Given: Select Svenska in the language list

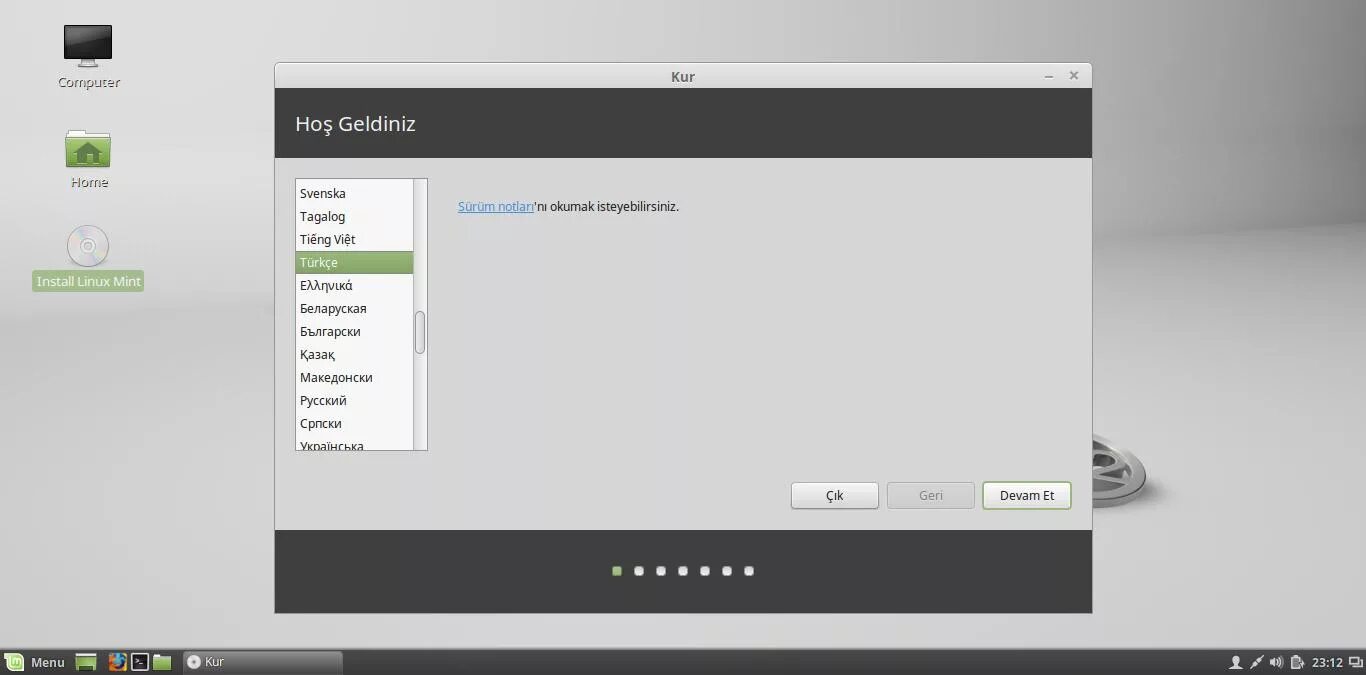Looking at the screenshot, I should point(354,193).
